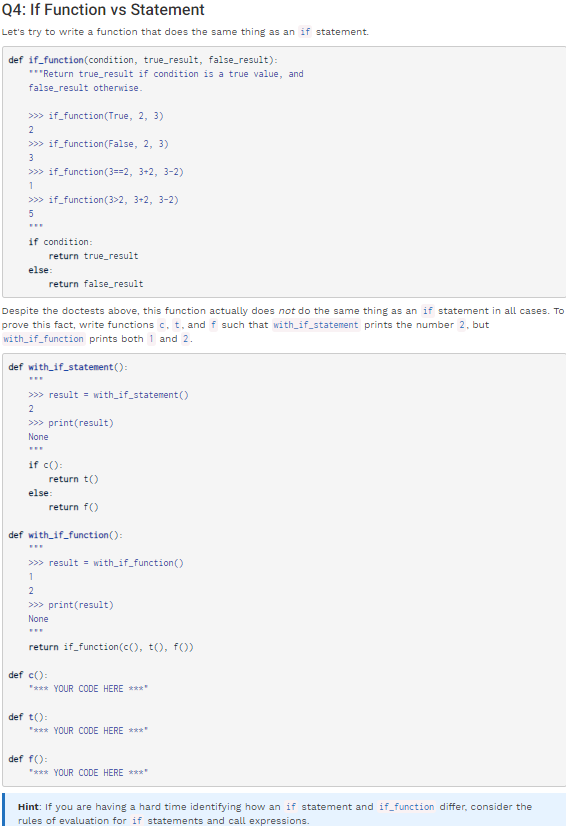Click doctest 'result = with_if_statement()'
The height and width of the screenshot is (826, 566).
tap(109, 395)
